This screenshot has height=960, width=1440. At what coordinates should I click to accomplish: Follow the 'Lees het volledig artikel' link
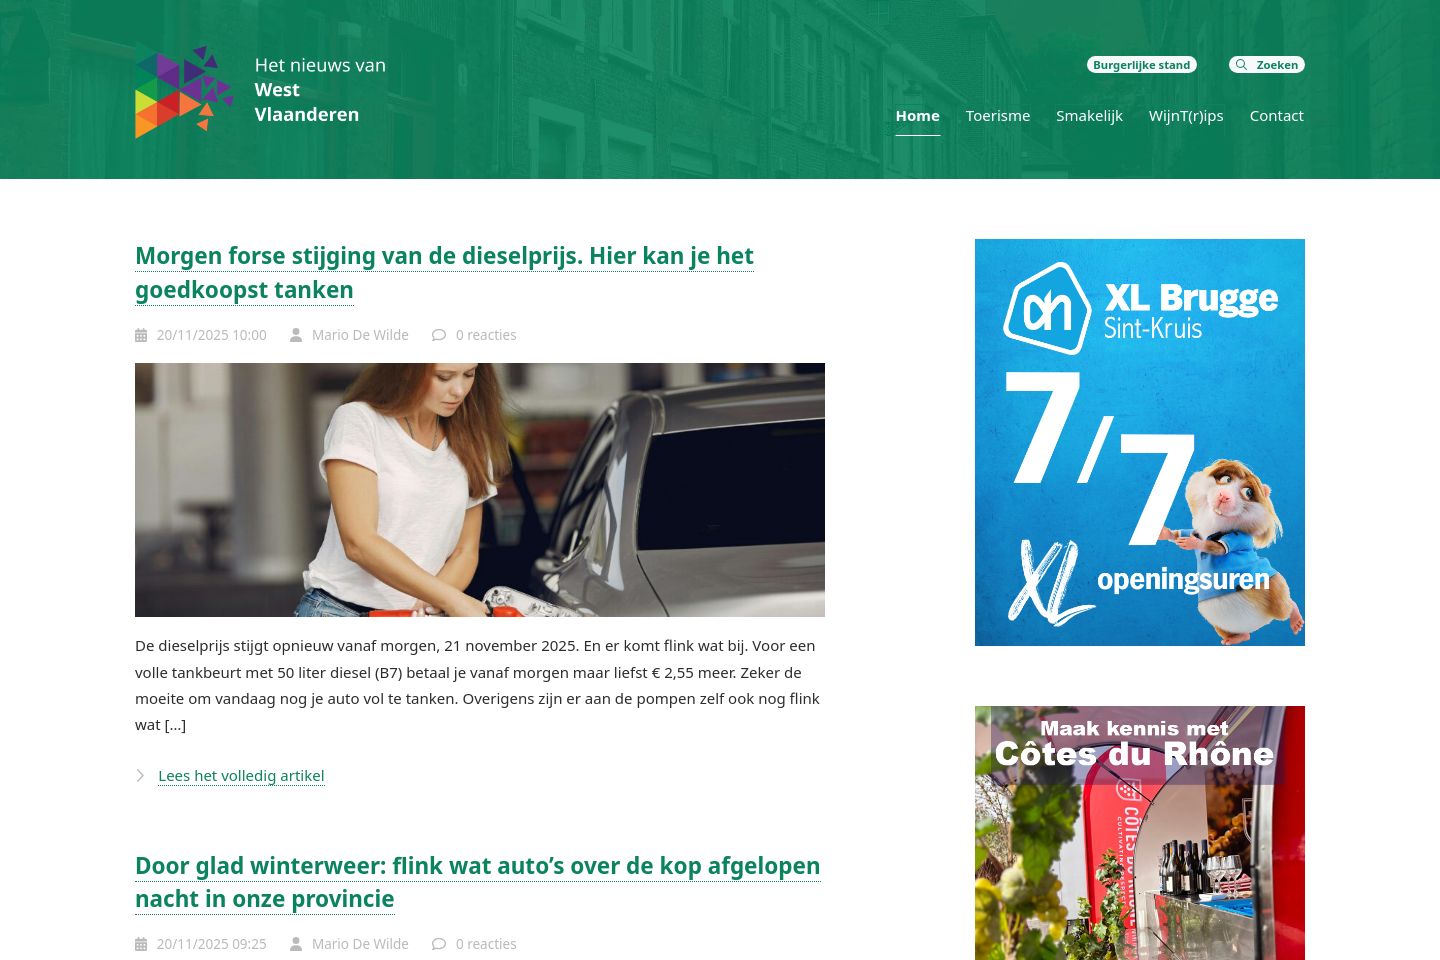(241, 776)
